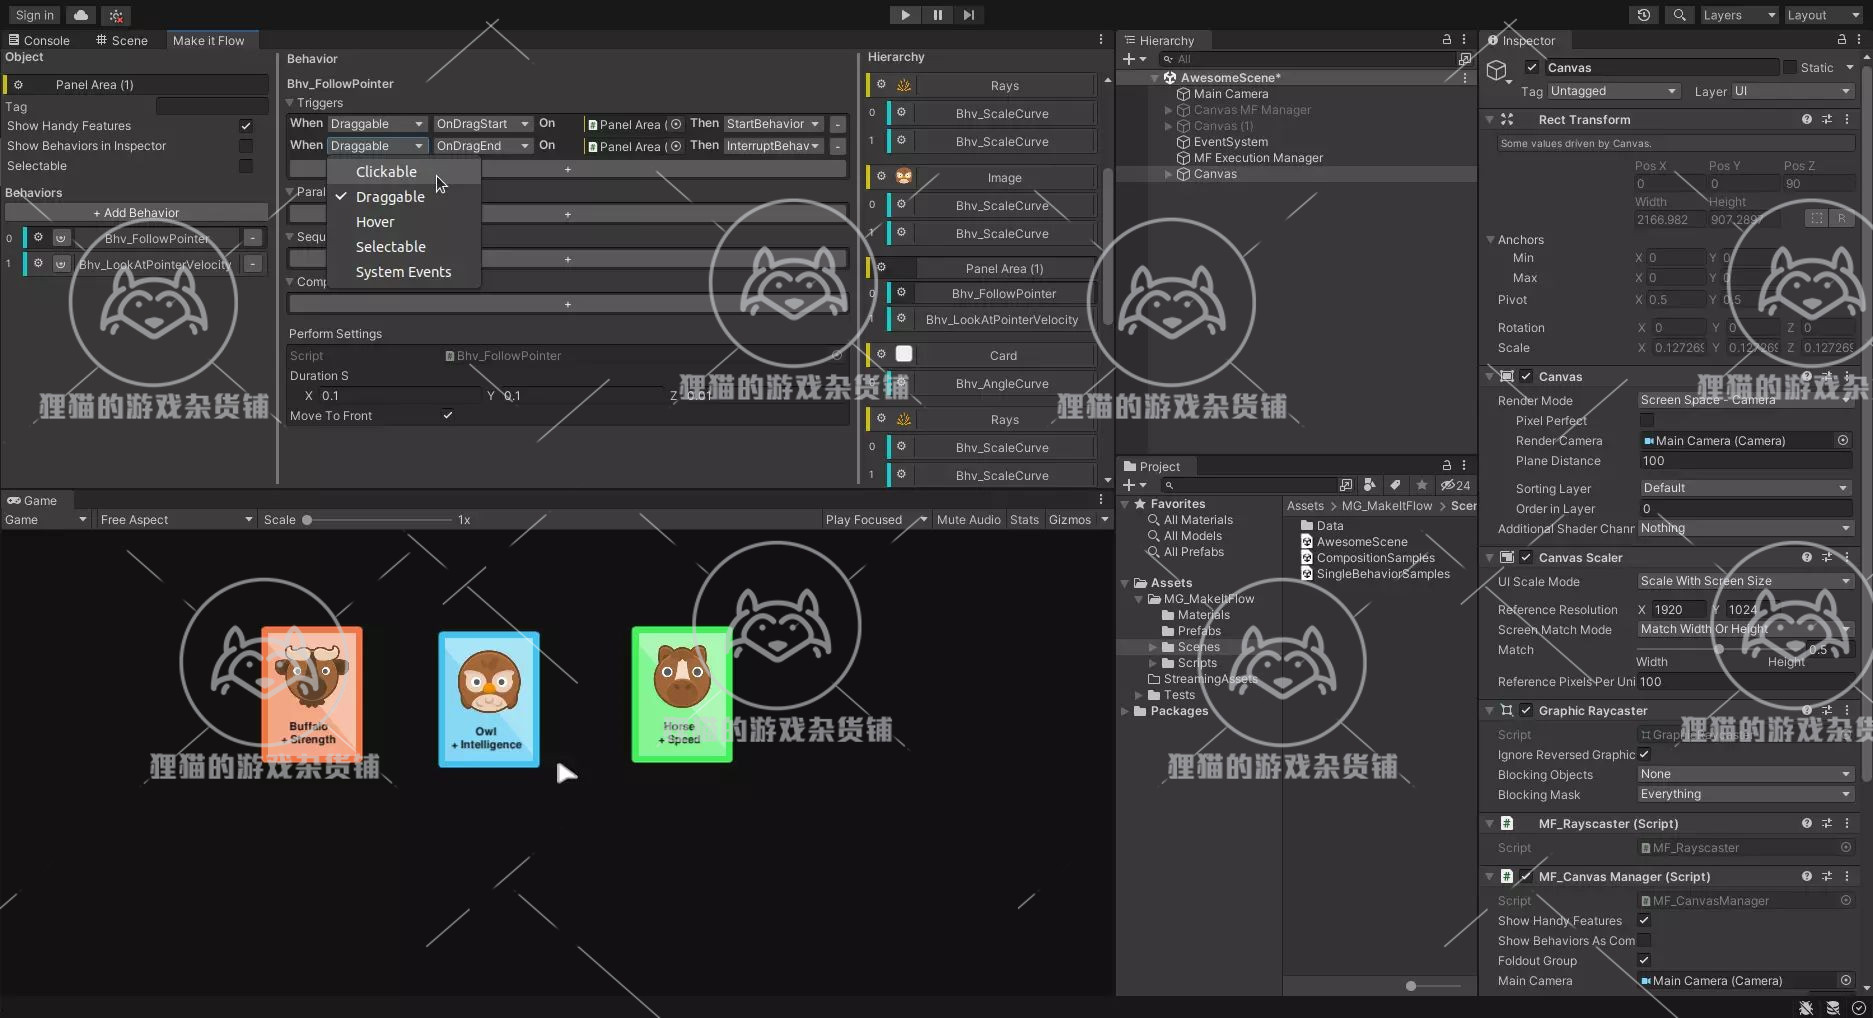Collapse the AwesomeScene expander in Hierarchy
The height and width of the screenshot is (1018, 1873).
pos(1154,77)
